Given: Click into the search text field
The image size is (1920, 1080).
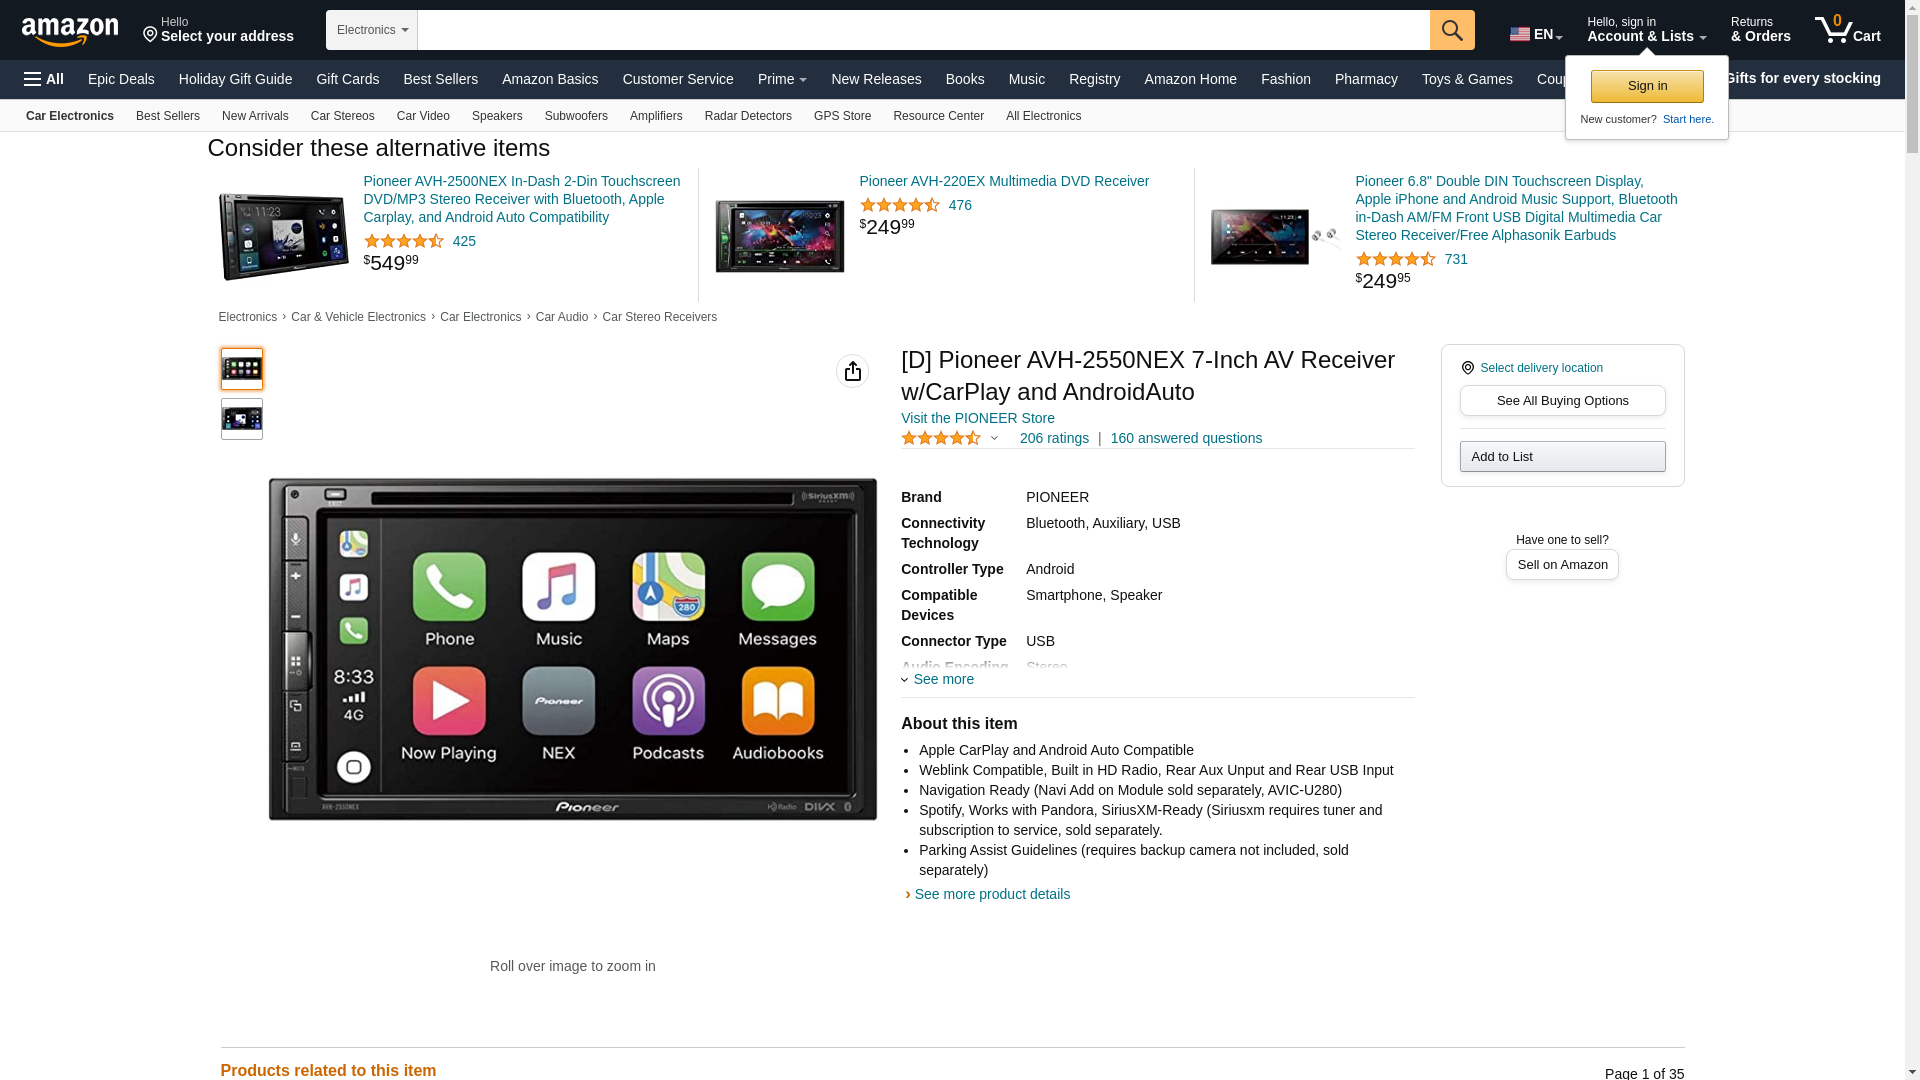Looking at the screenshot, I should [922, 30].
